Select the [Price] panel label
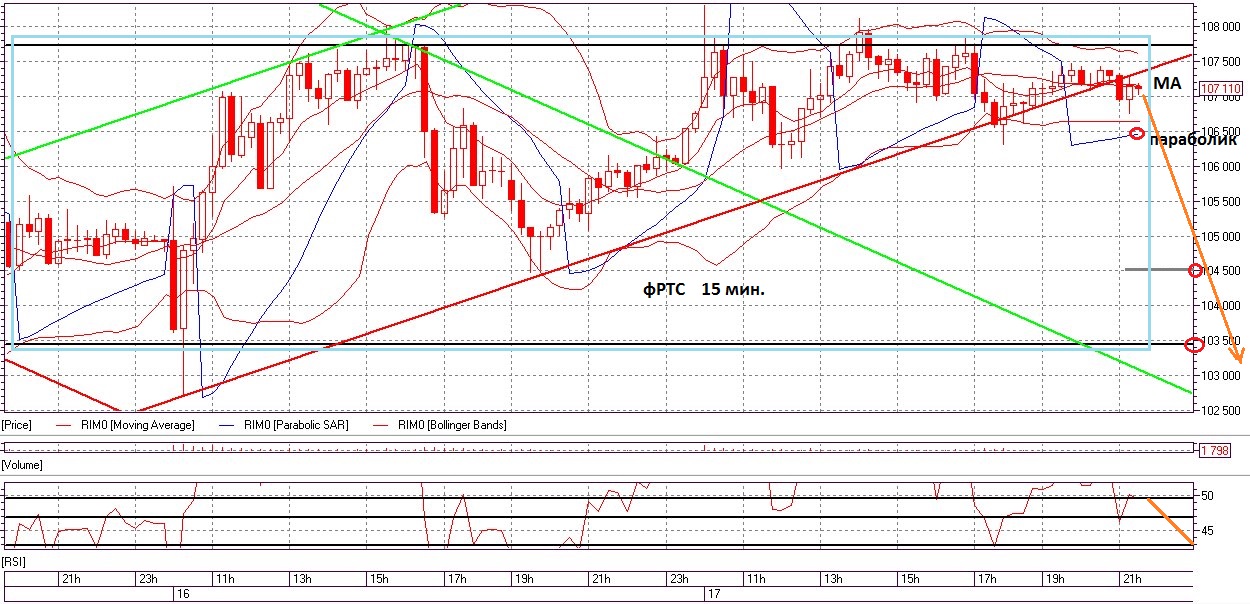Viewport: 1250px width, 604px height. 17,426
